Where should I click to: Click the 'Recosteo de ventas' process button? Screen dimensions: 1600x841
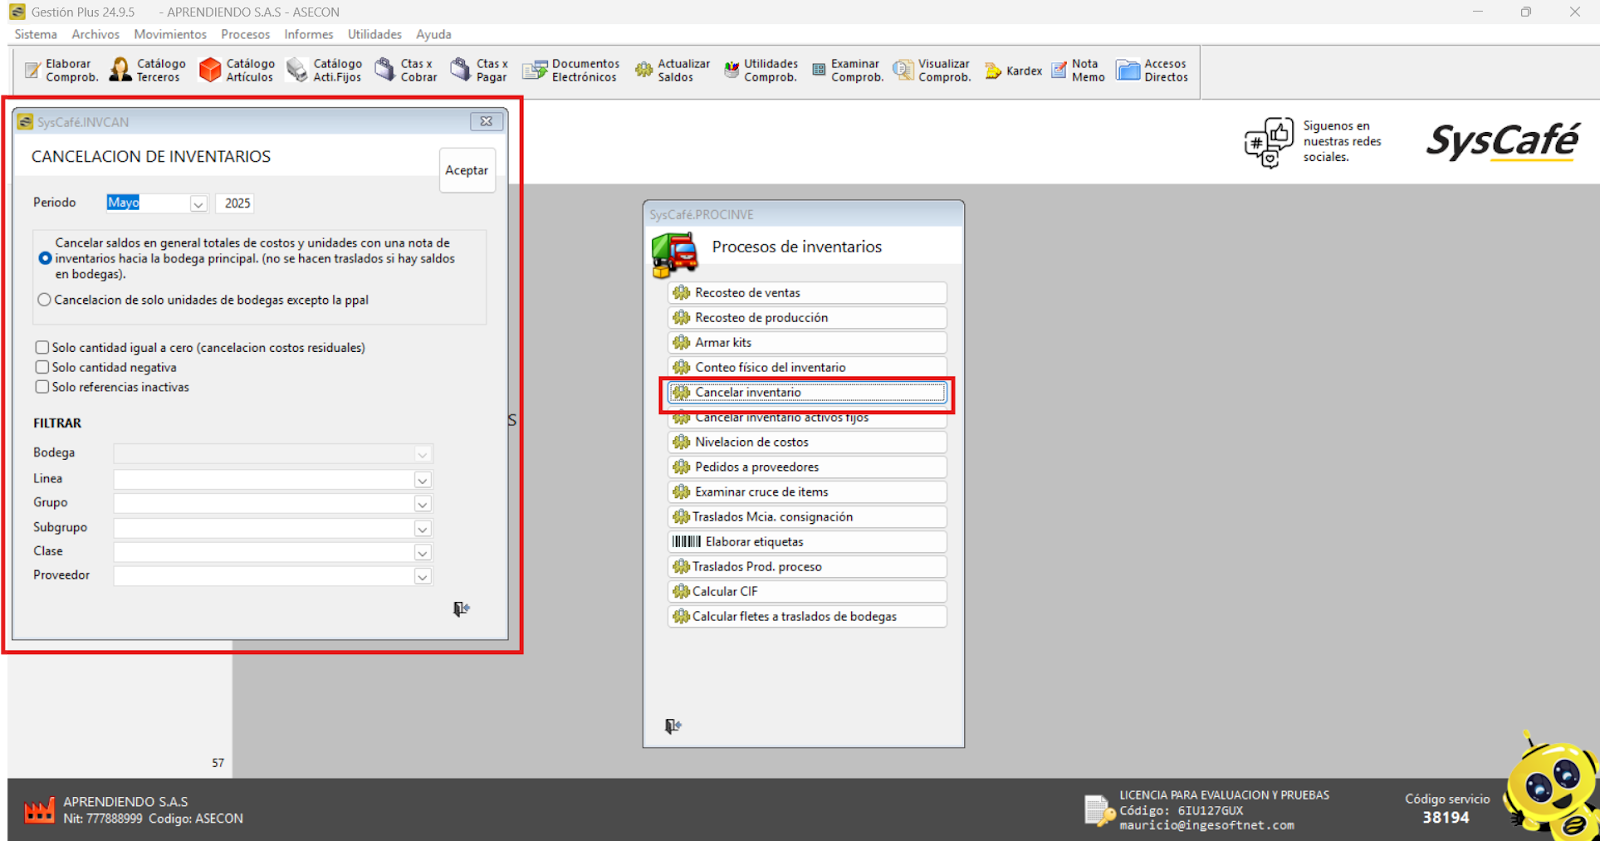[807, 293]
